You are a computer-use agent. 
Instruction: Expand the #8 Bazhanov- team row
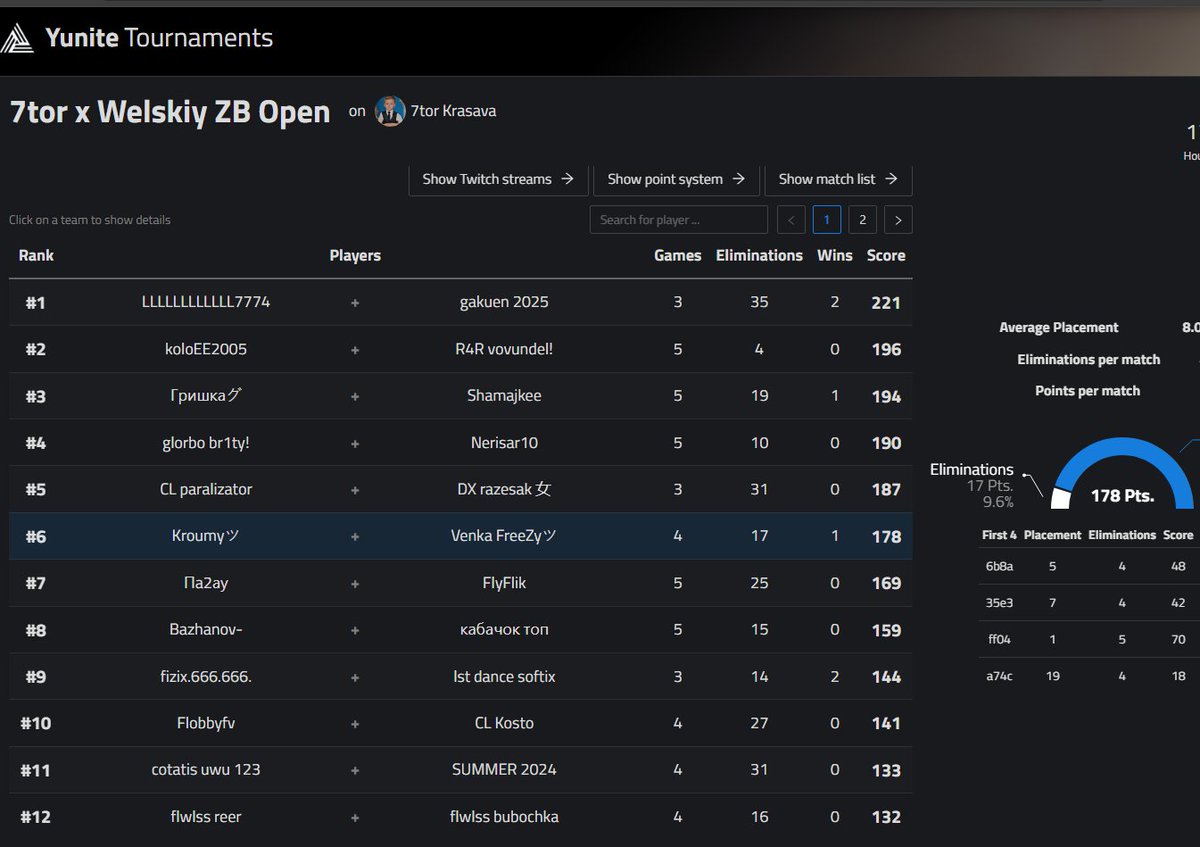pos(461,630)
